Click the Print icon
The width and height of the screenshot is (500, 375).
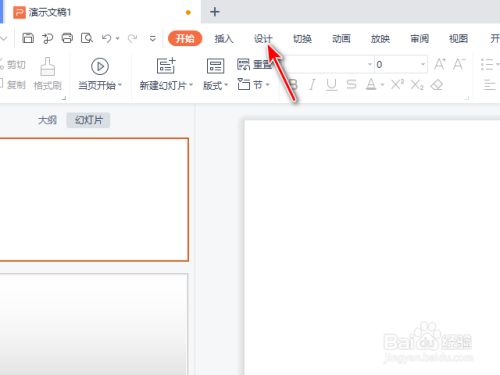pyautogui.click(x=67, y=39)
